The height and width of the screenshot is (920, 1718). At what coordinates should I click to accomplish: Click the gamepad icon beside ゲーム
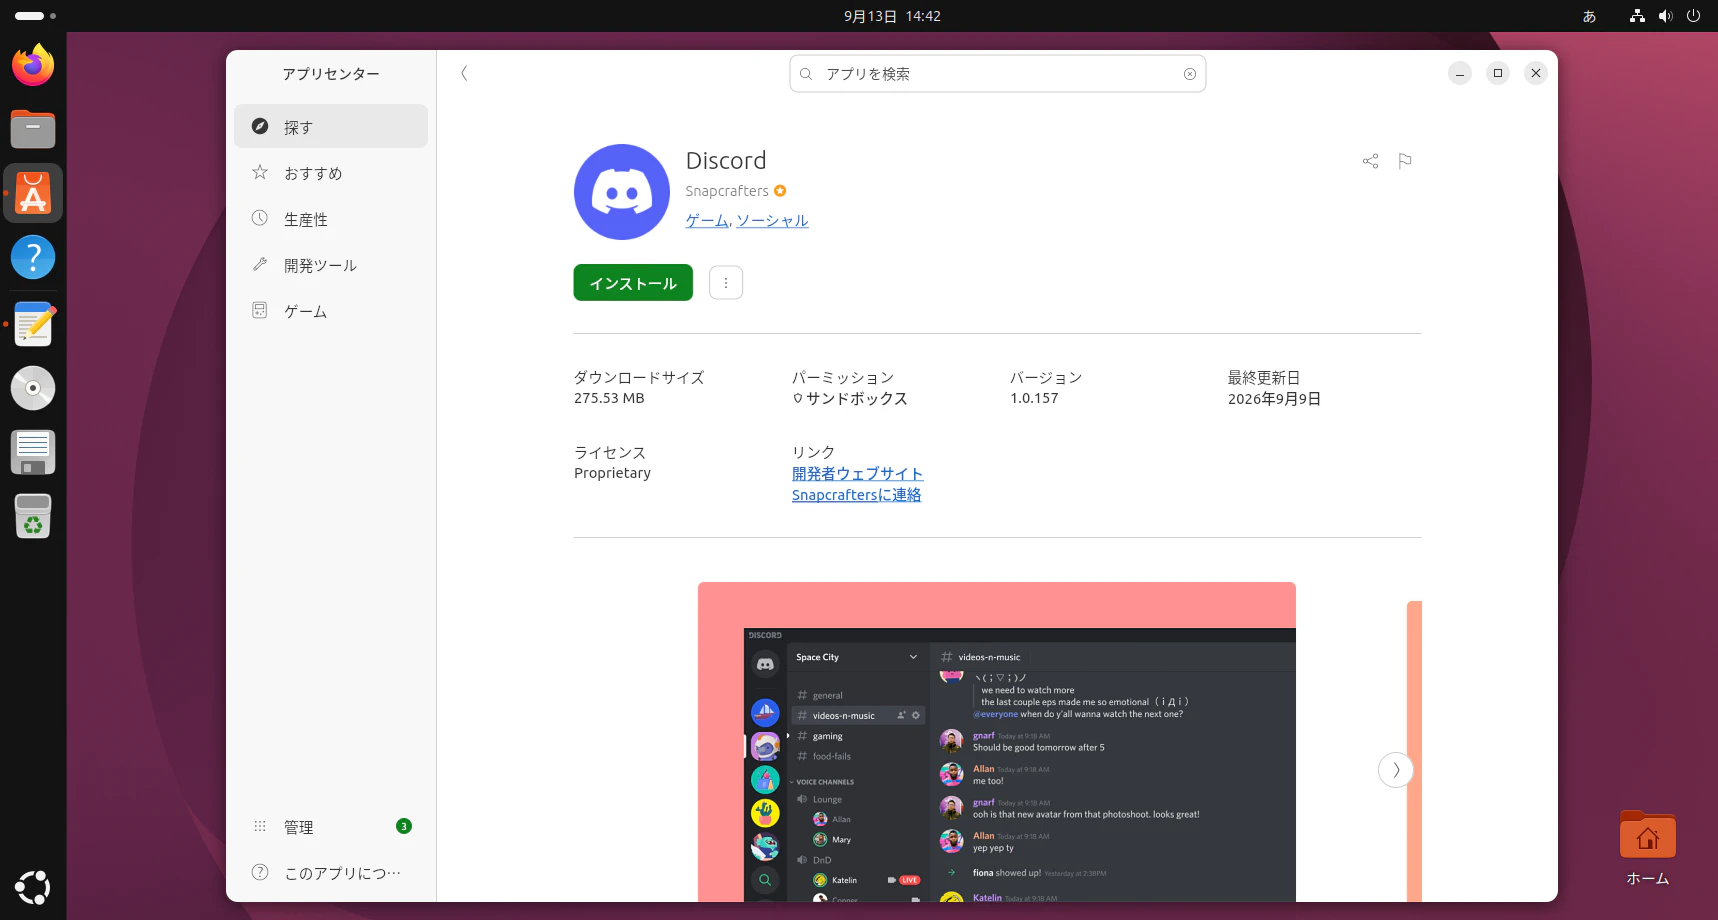click(x=260, y=310)
